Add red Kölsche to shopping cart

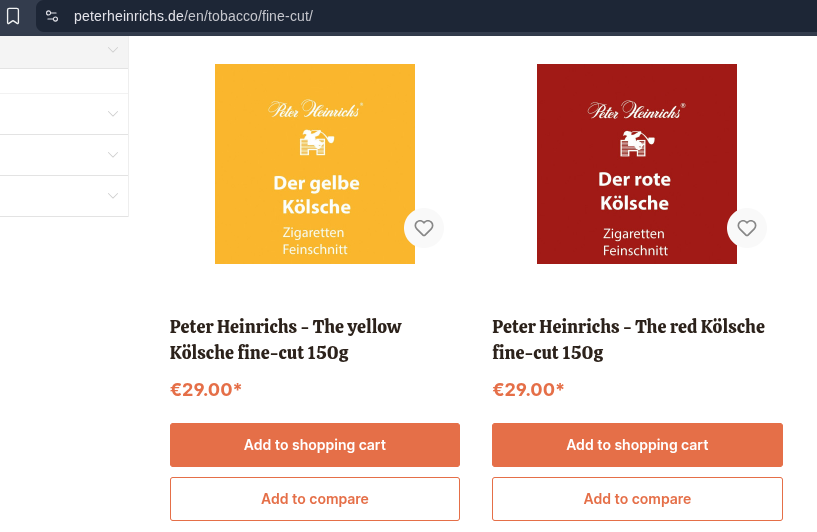click(x=637, y=445)
